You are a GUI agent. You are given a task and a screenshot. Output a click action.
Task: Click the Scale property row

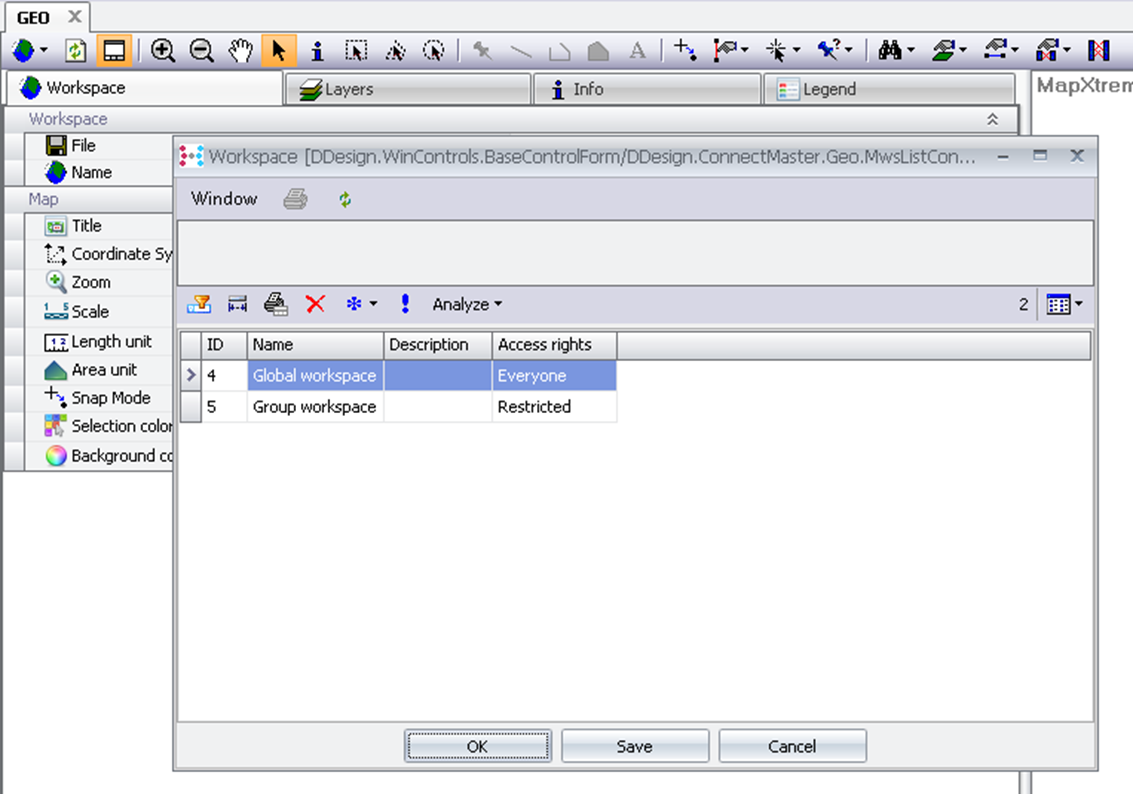[98, 311]
